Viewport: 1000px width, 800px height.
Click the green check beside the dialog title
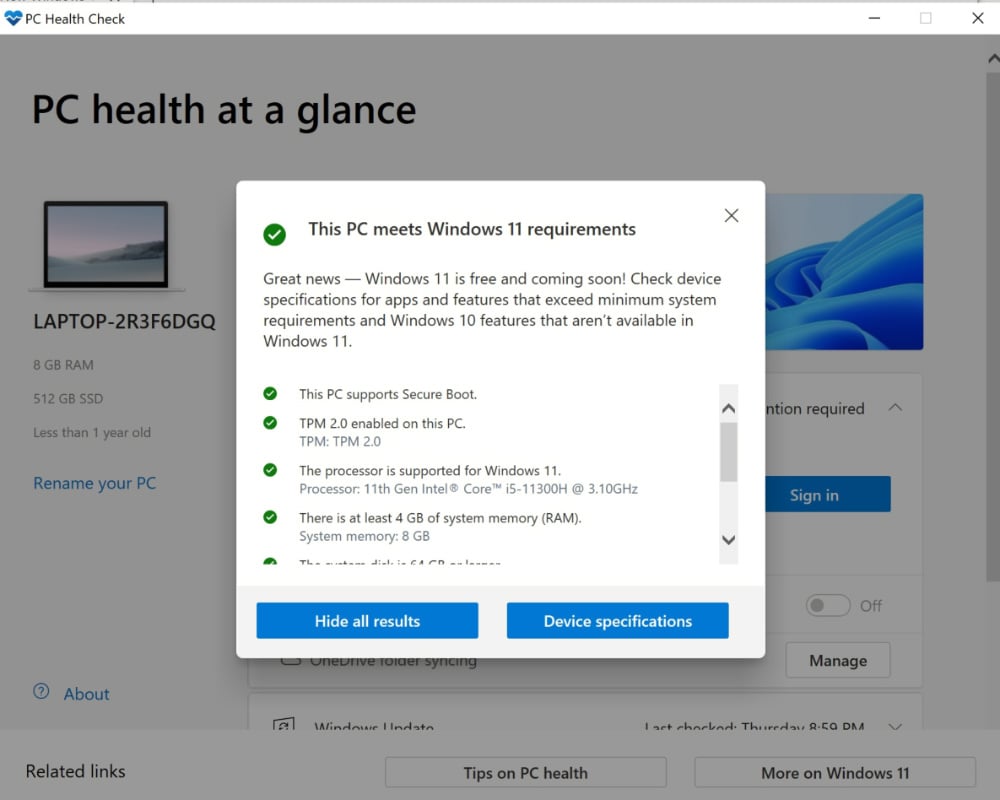click(274, 234)
